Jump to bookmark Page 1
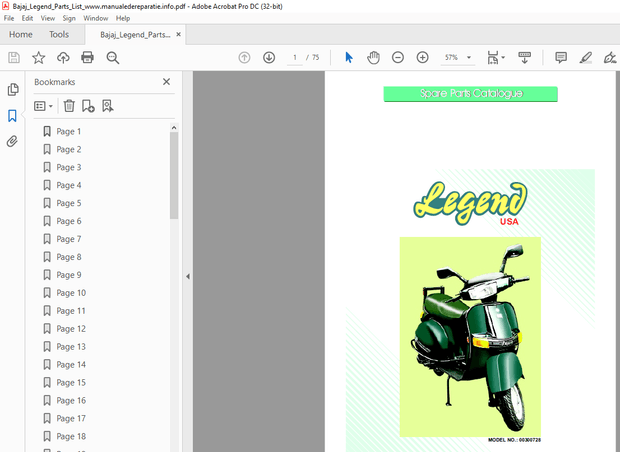 [x=68, y=131]
